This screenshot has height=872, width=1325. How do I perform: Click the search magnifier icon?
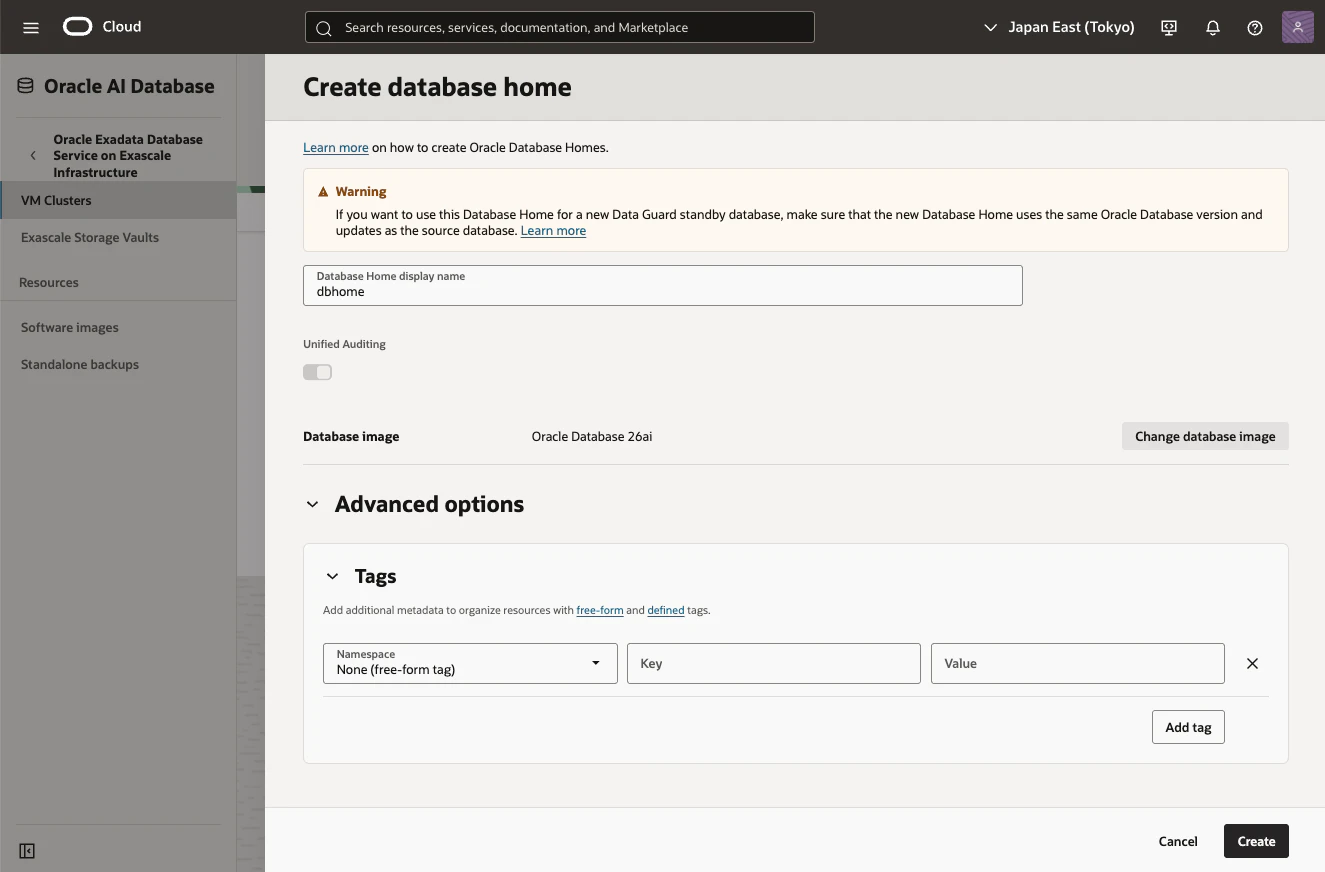pos(323,28)
